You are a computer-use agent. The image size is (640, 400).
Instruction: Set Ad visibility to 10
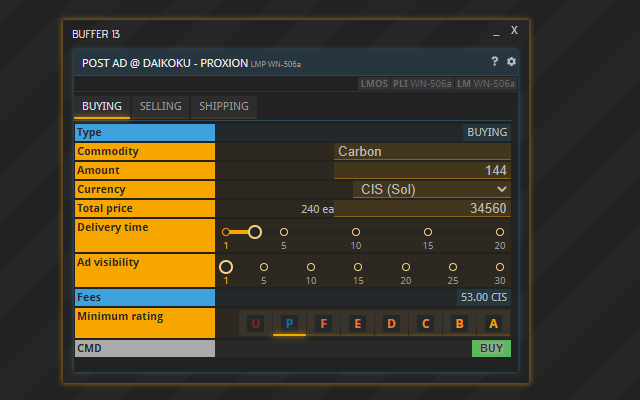click(x=311, y=267)
